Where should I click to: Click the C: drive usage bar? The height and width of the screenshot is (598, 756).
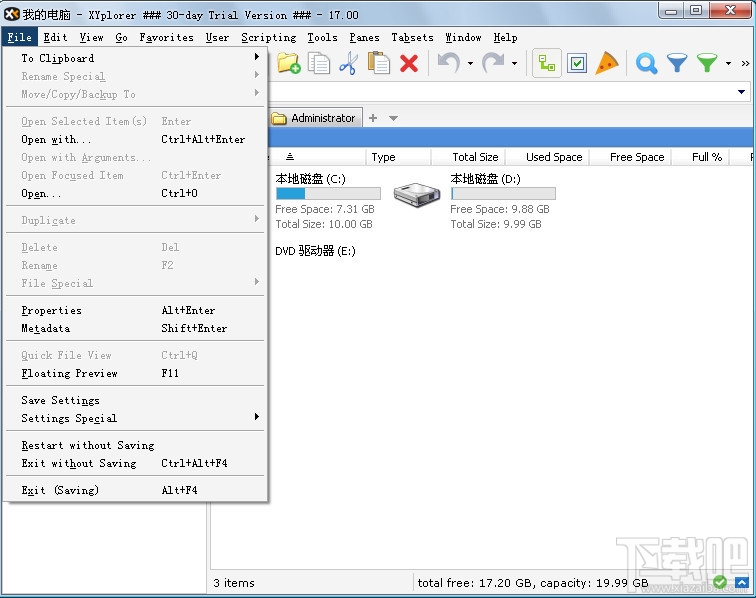(328, 193)
